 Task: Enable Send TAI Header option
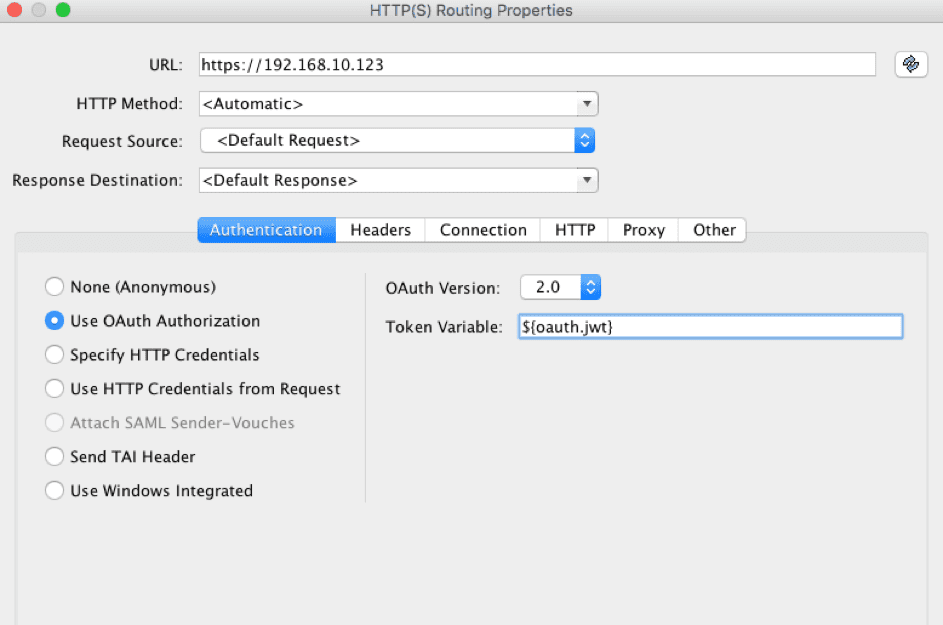(x=55, y=457)
